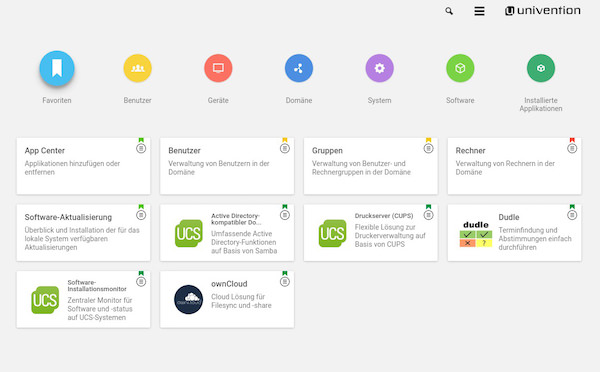
Task: Open Software-Installationsmonitor tile menu icon
Action: coord(141,282)
